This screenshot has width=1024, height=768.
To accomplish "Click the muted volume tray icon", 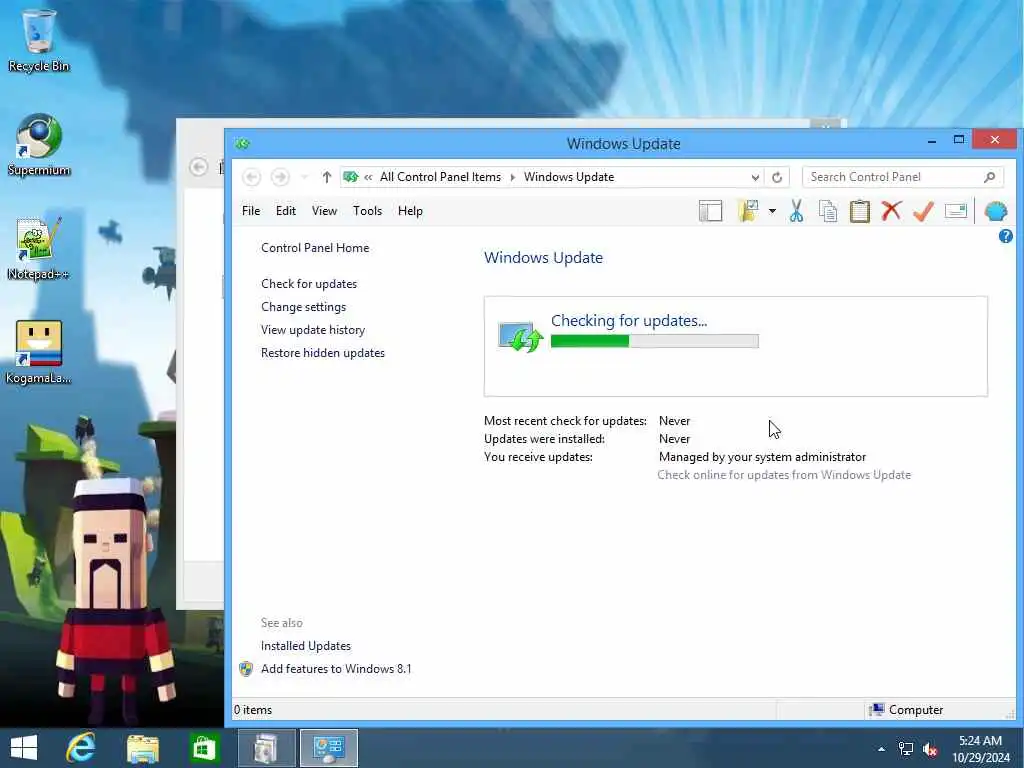I will 930,749.
